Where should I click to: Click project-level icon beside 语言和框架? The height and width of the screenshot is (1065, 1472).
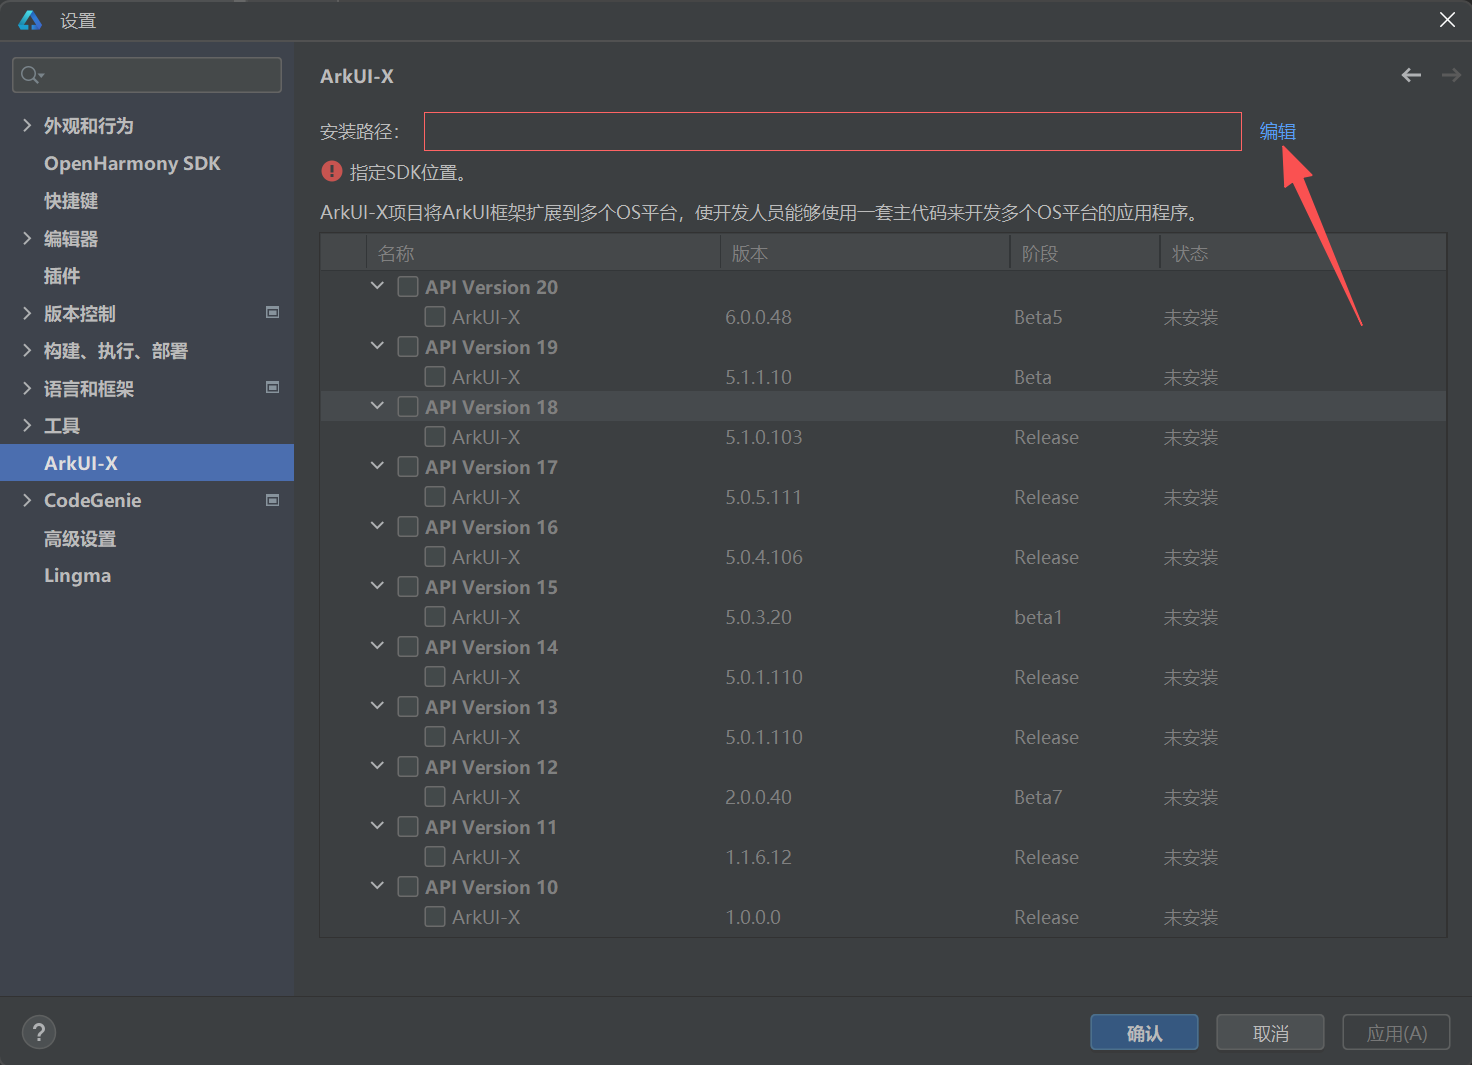tap(272, 387)
